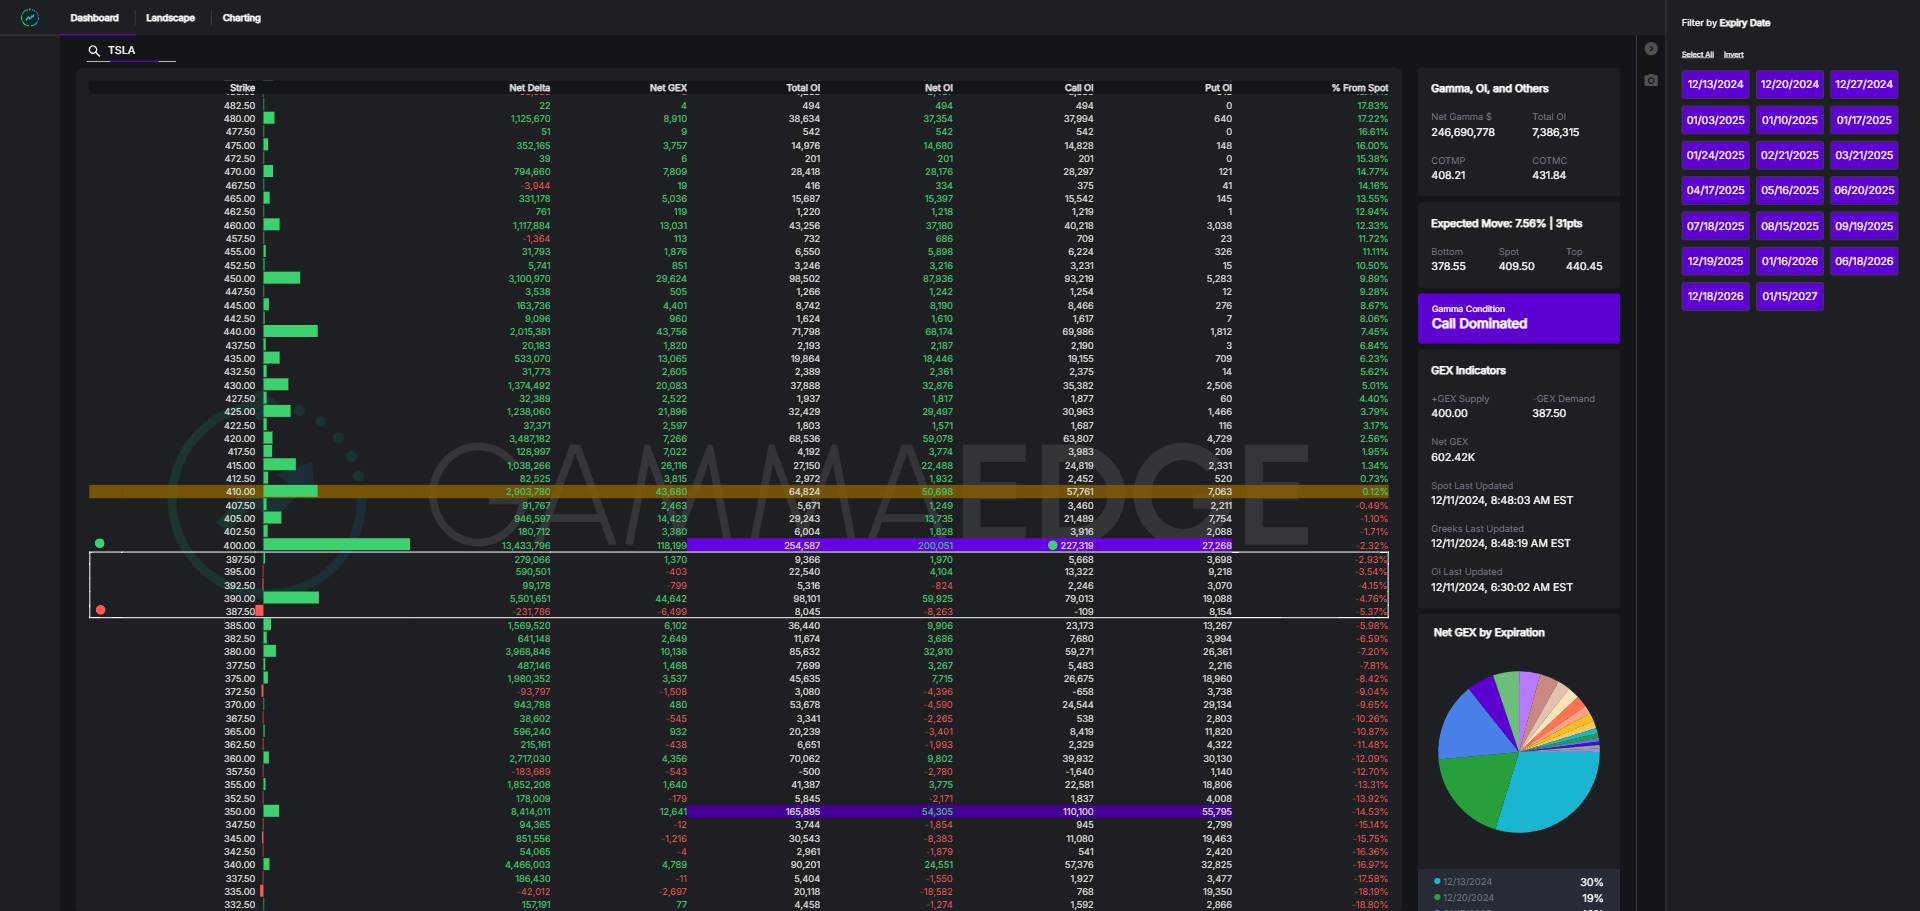Sort by the Total OI column header
This screenshot has height=911, width=1920.
(802, 88)
